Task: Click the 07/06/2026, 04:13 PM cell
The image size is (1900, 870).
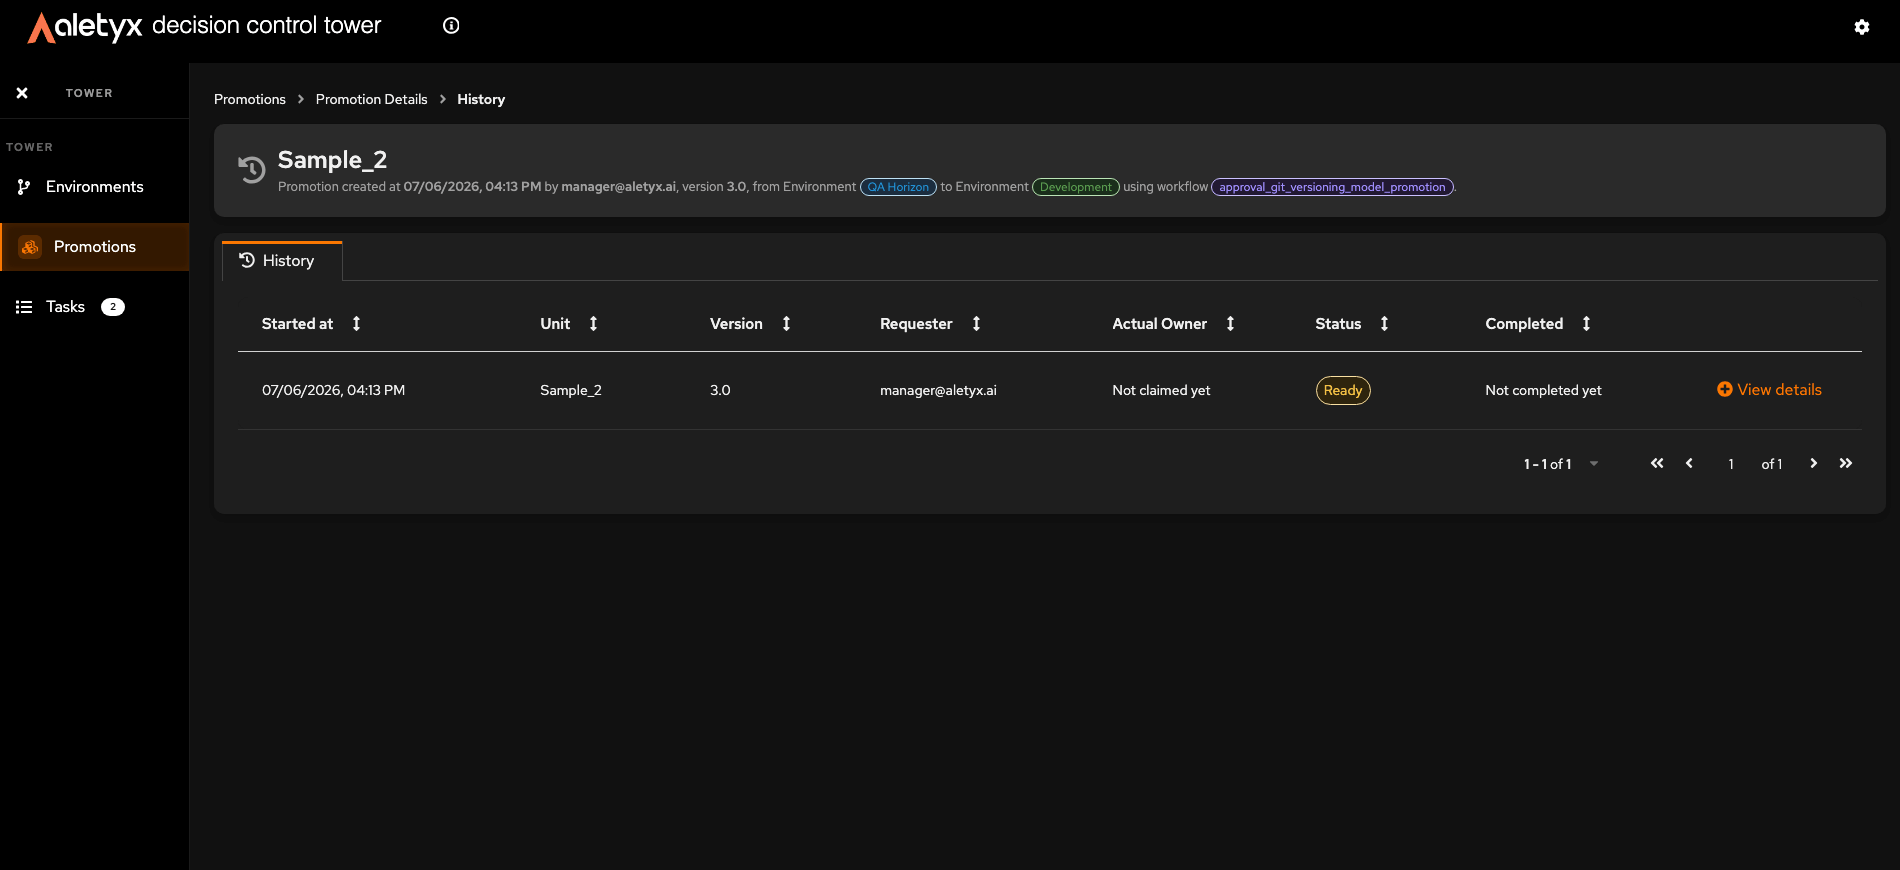Action: coord(333,390)
